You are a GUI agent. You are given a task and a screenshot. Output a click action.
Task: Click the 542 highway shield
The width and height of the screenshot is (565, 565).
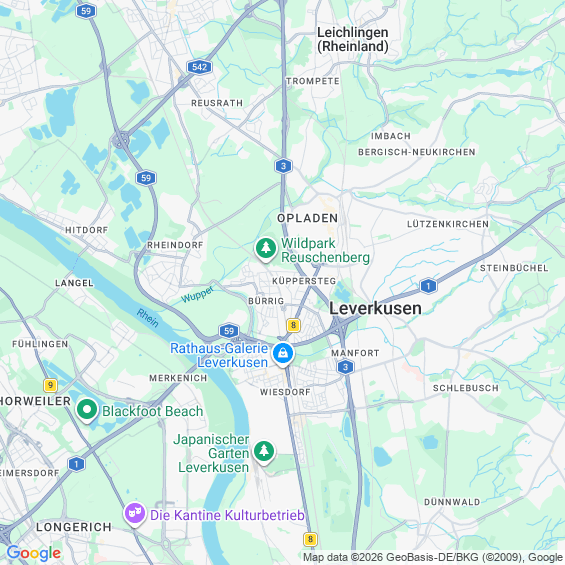199,67
